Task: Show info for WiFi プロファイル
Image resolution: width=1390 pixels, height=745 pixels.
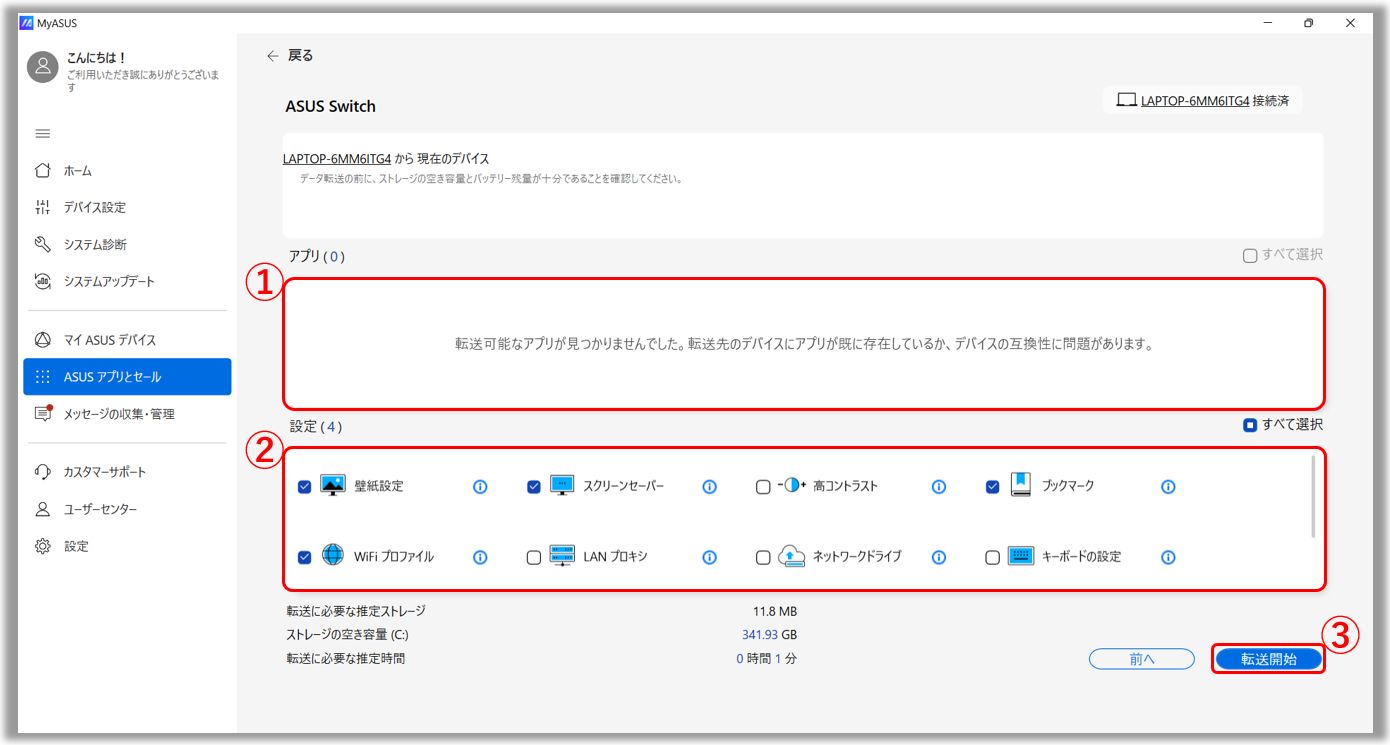Action: click(x=480, y=558)
